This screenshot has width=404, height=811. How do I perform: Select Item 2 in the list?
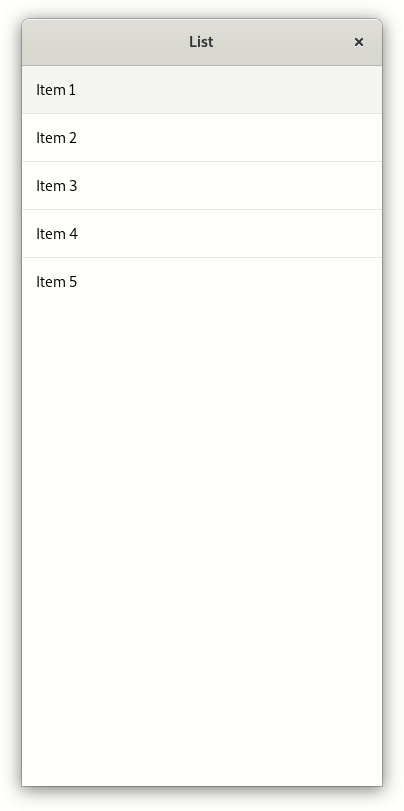coord(202,138)
